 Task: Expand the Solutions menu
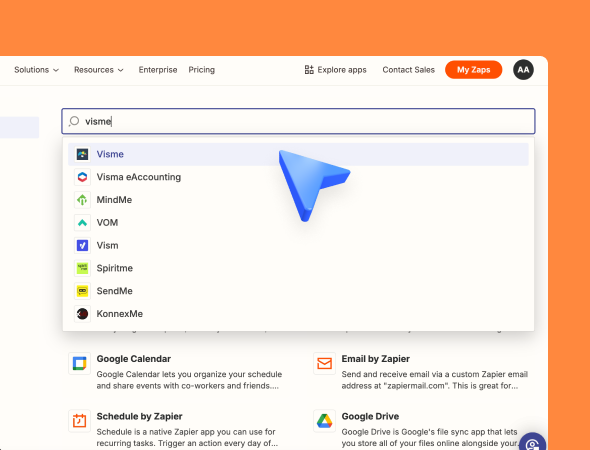pyautogui.click(x=36, y=70)
